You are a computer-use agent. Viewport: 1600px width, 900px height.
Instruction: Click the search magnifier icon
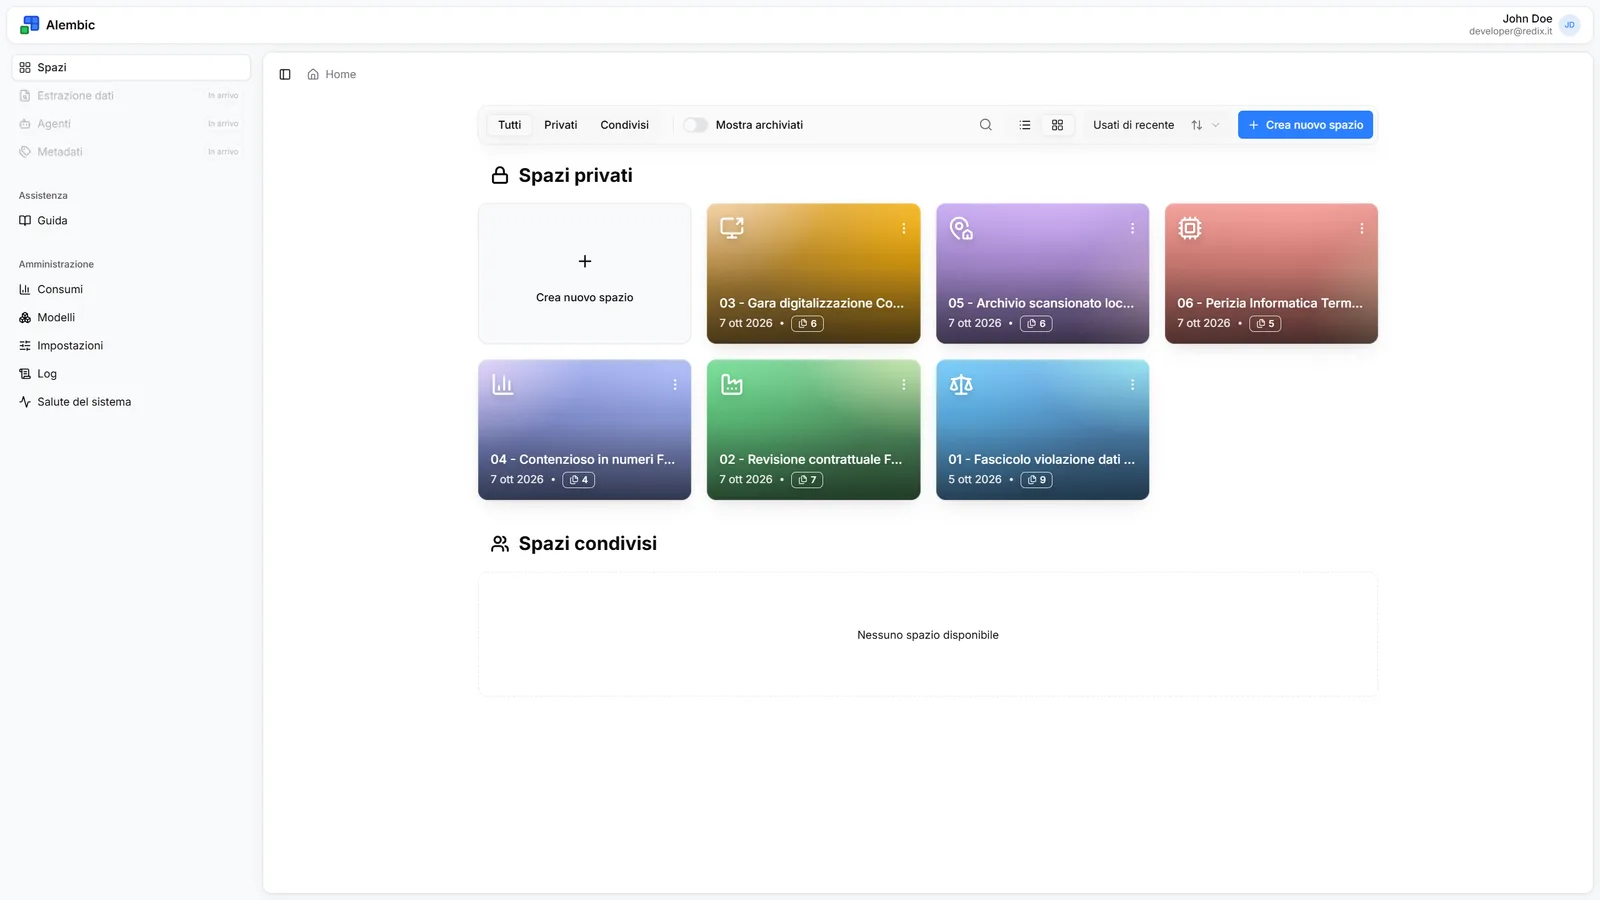[986, 125]
